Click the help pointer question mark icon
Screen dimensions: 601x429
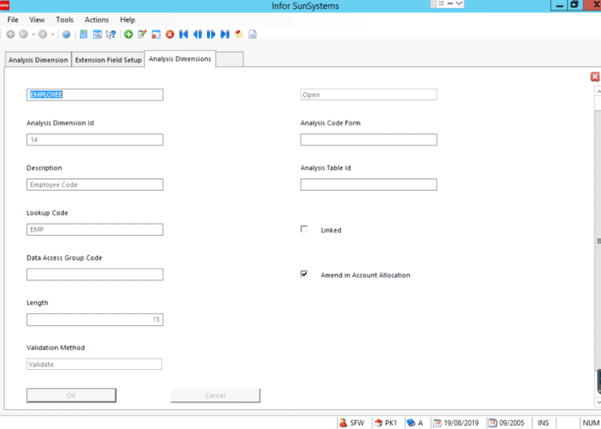pyautogui.click(x=111, y=34)
